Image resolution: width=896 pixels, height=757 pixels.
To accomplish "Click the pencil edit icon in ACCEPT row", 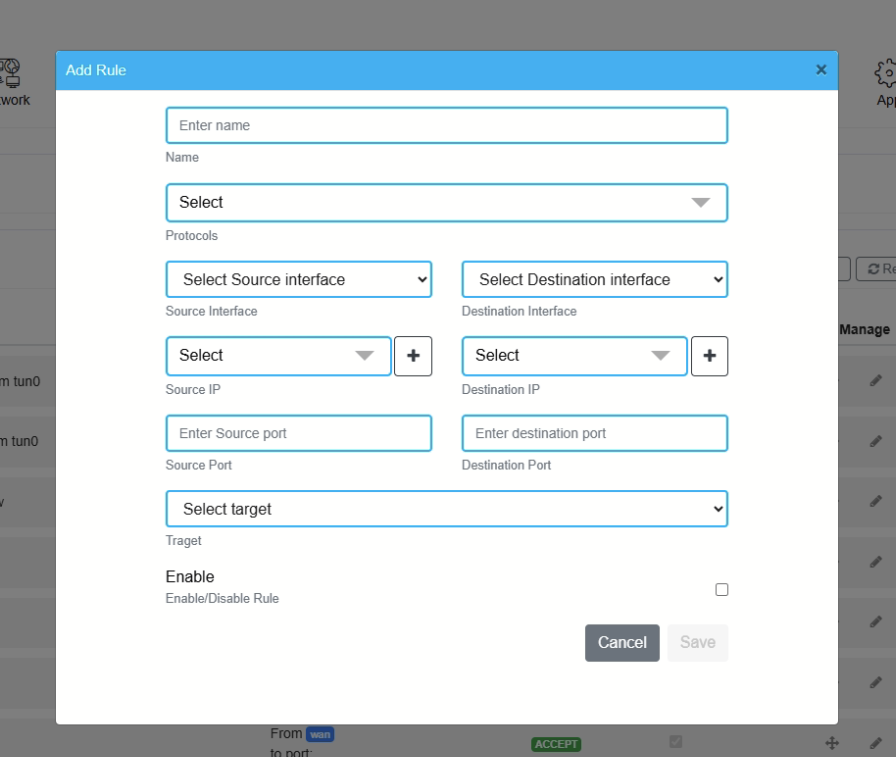I will click(876, 743).
